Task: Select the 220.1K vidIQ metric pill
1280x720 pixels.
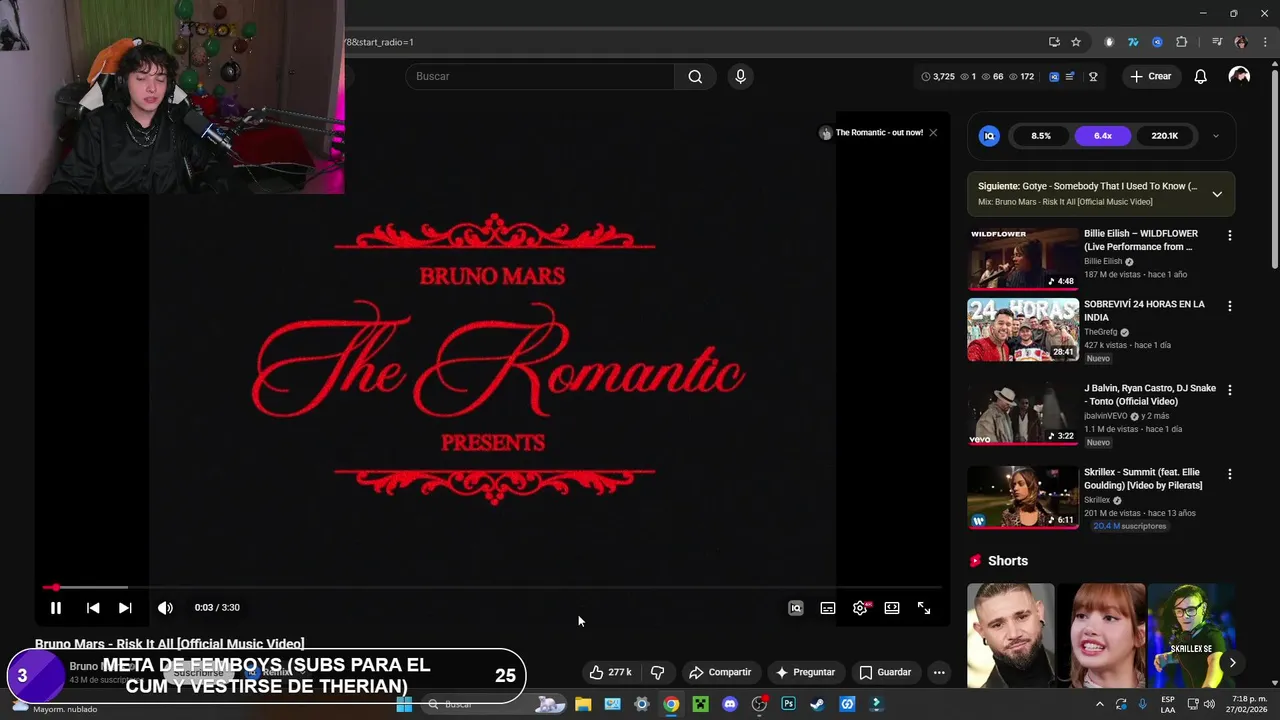Action: (x=1164, y=136)
